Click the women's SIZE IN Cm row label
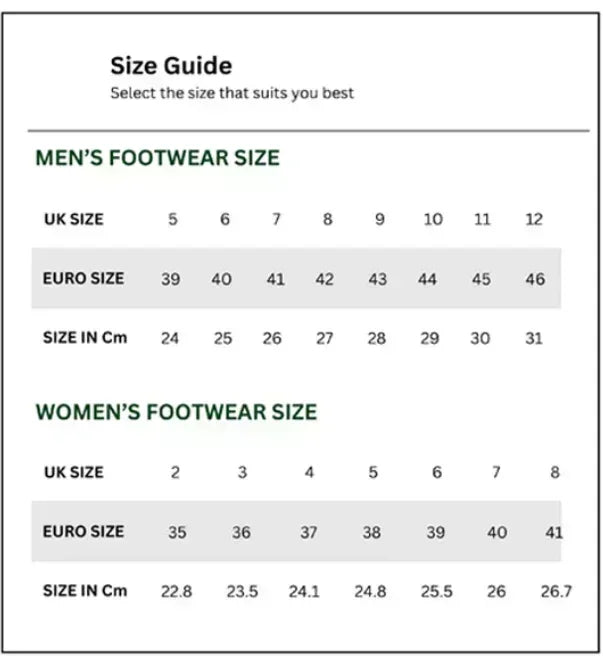Viewport: 603px width, 661px height. [85, 590]
